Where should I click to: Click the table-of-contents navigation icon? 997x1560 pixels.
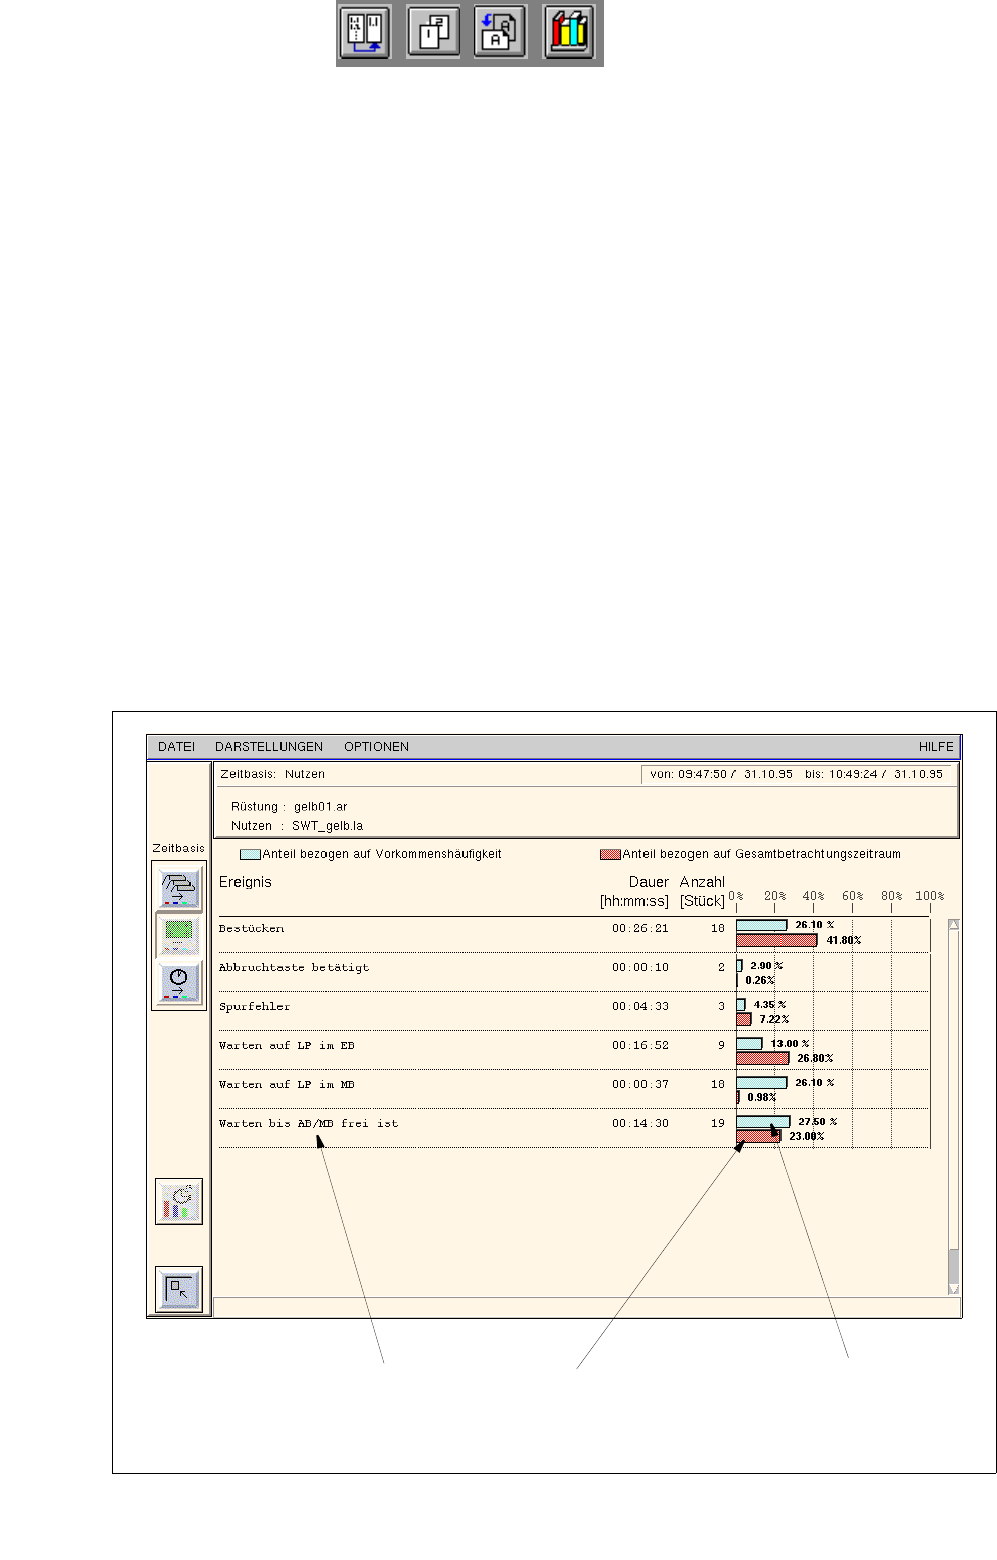pos(364,33)
